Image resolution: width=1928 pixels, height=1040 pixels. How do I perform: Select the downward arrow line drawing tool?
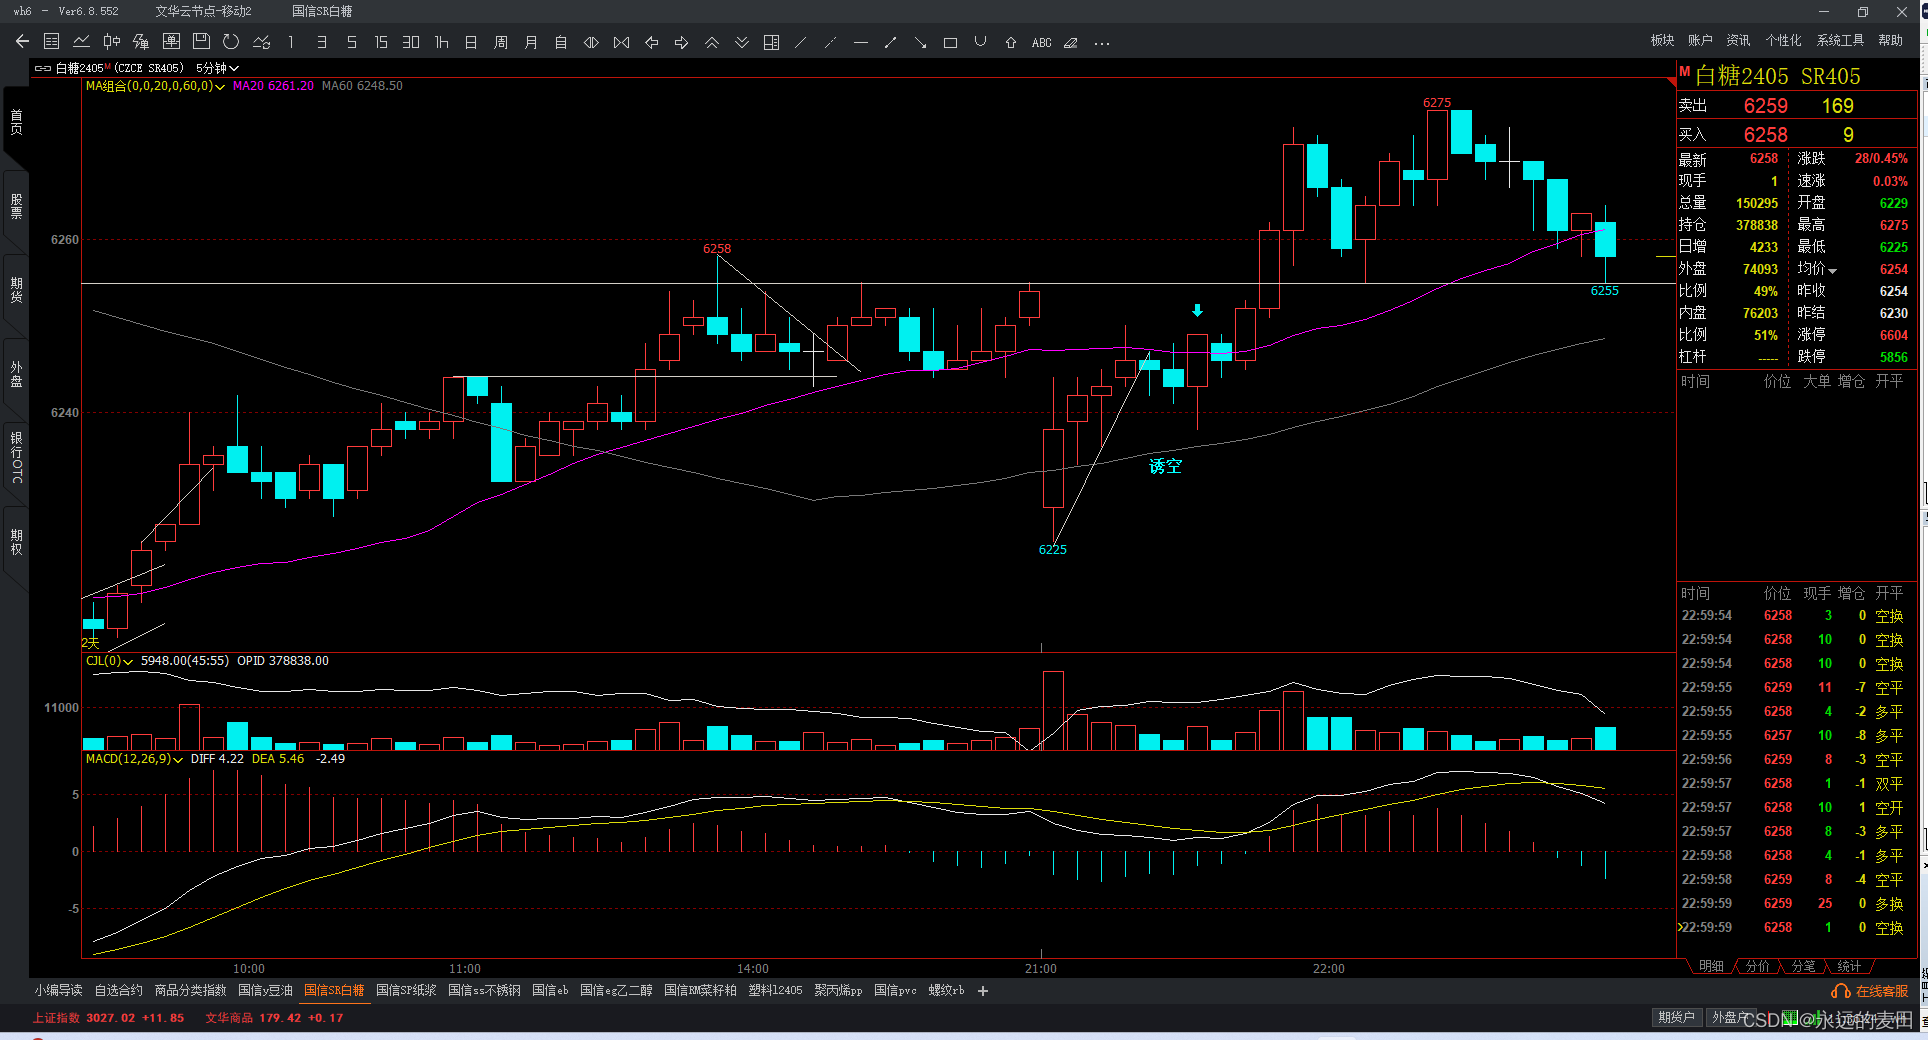click(921, 42)
